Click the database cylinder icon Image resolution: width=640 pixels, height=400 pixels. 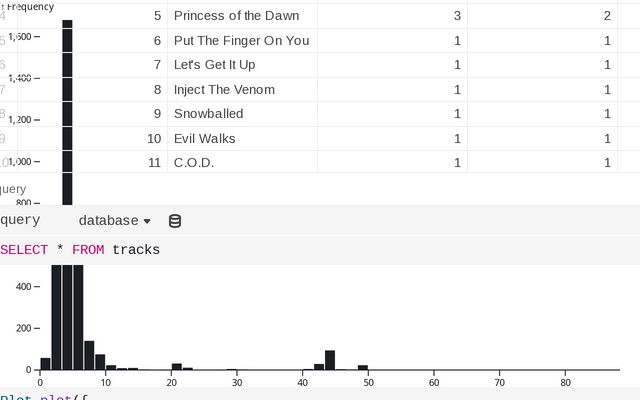click(175, 221)
